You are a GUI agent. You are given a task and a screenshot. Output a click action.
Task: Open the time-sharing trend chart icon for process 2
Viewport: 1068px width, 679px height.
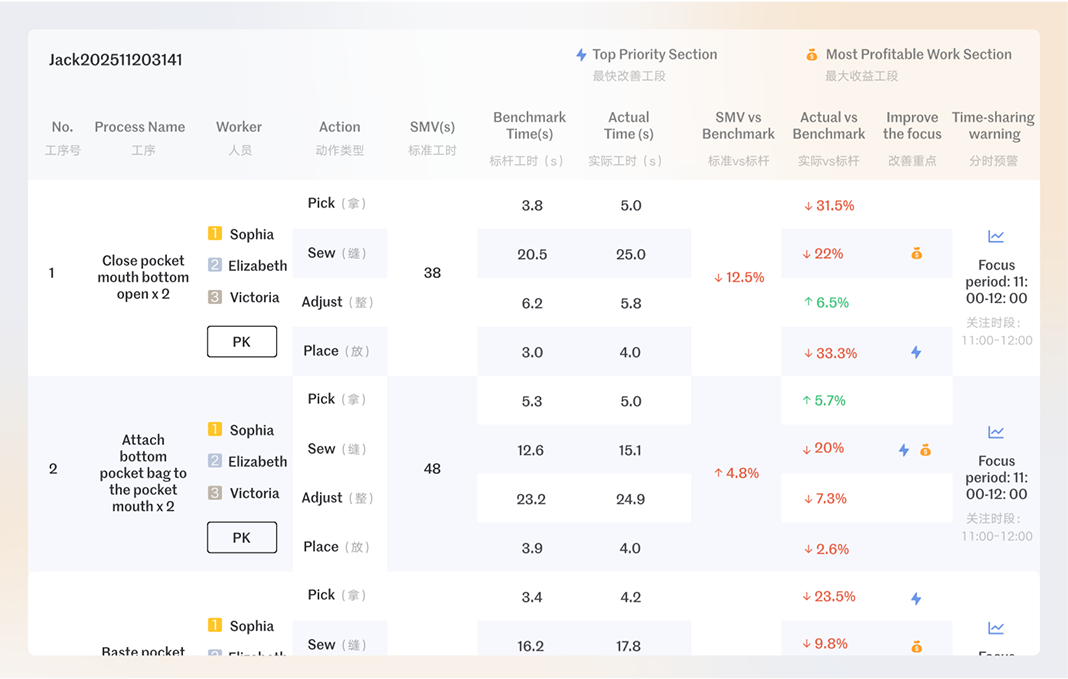coord(996,433)
